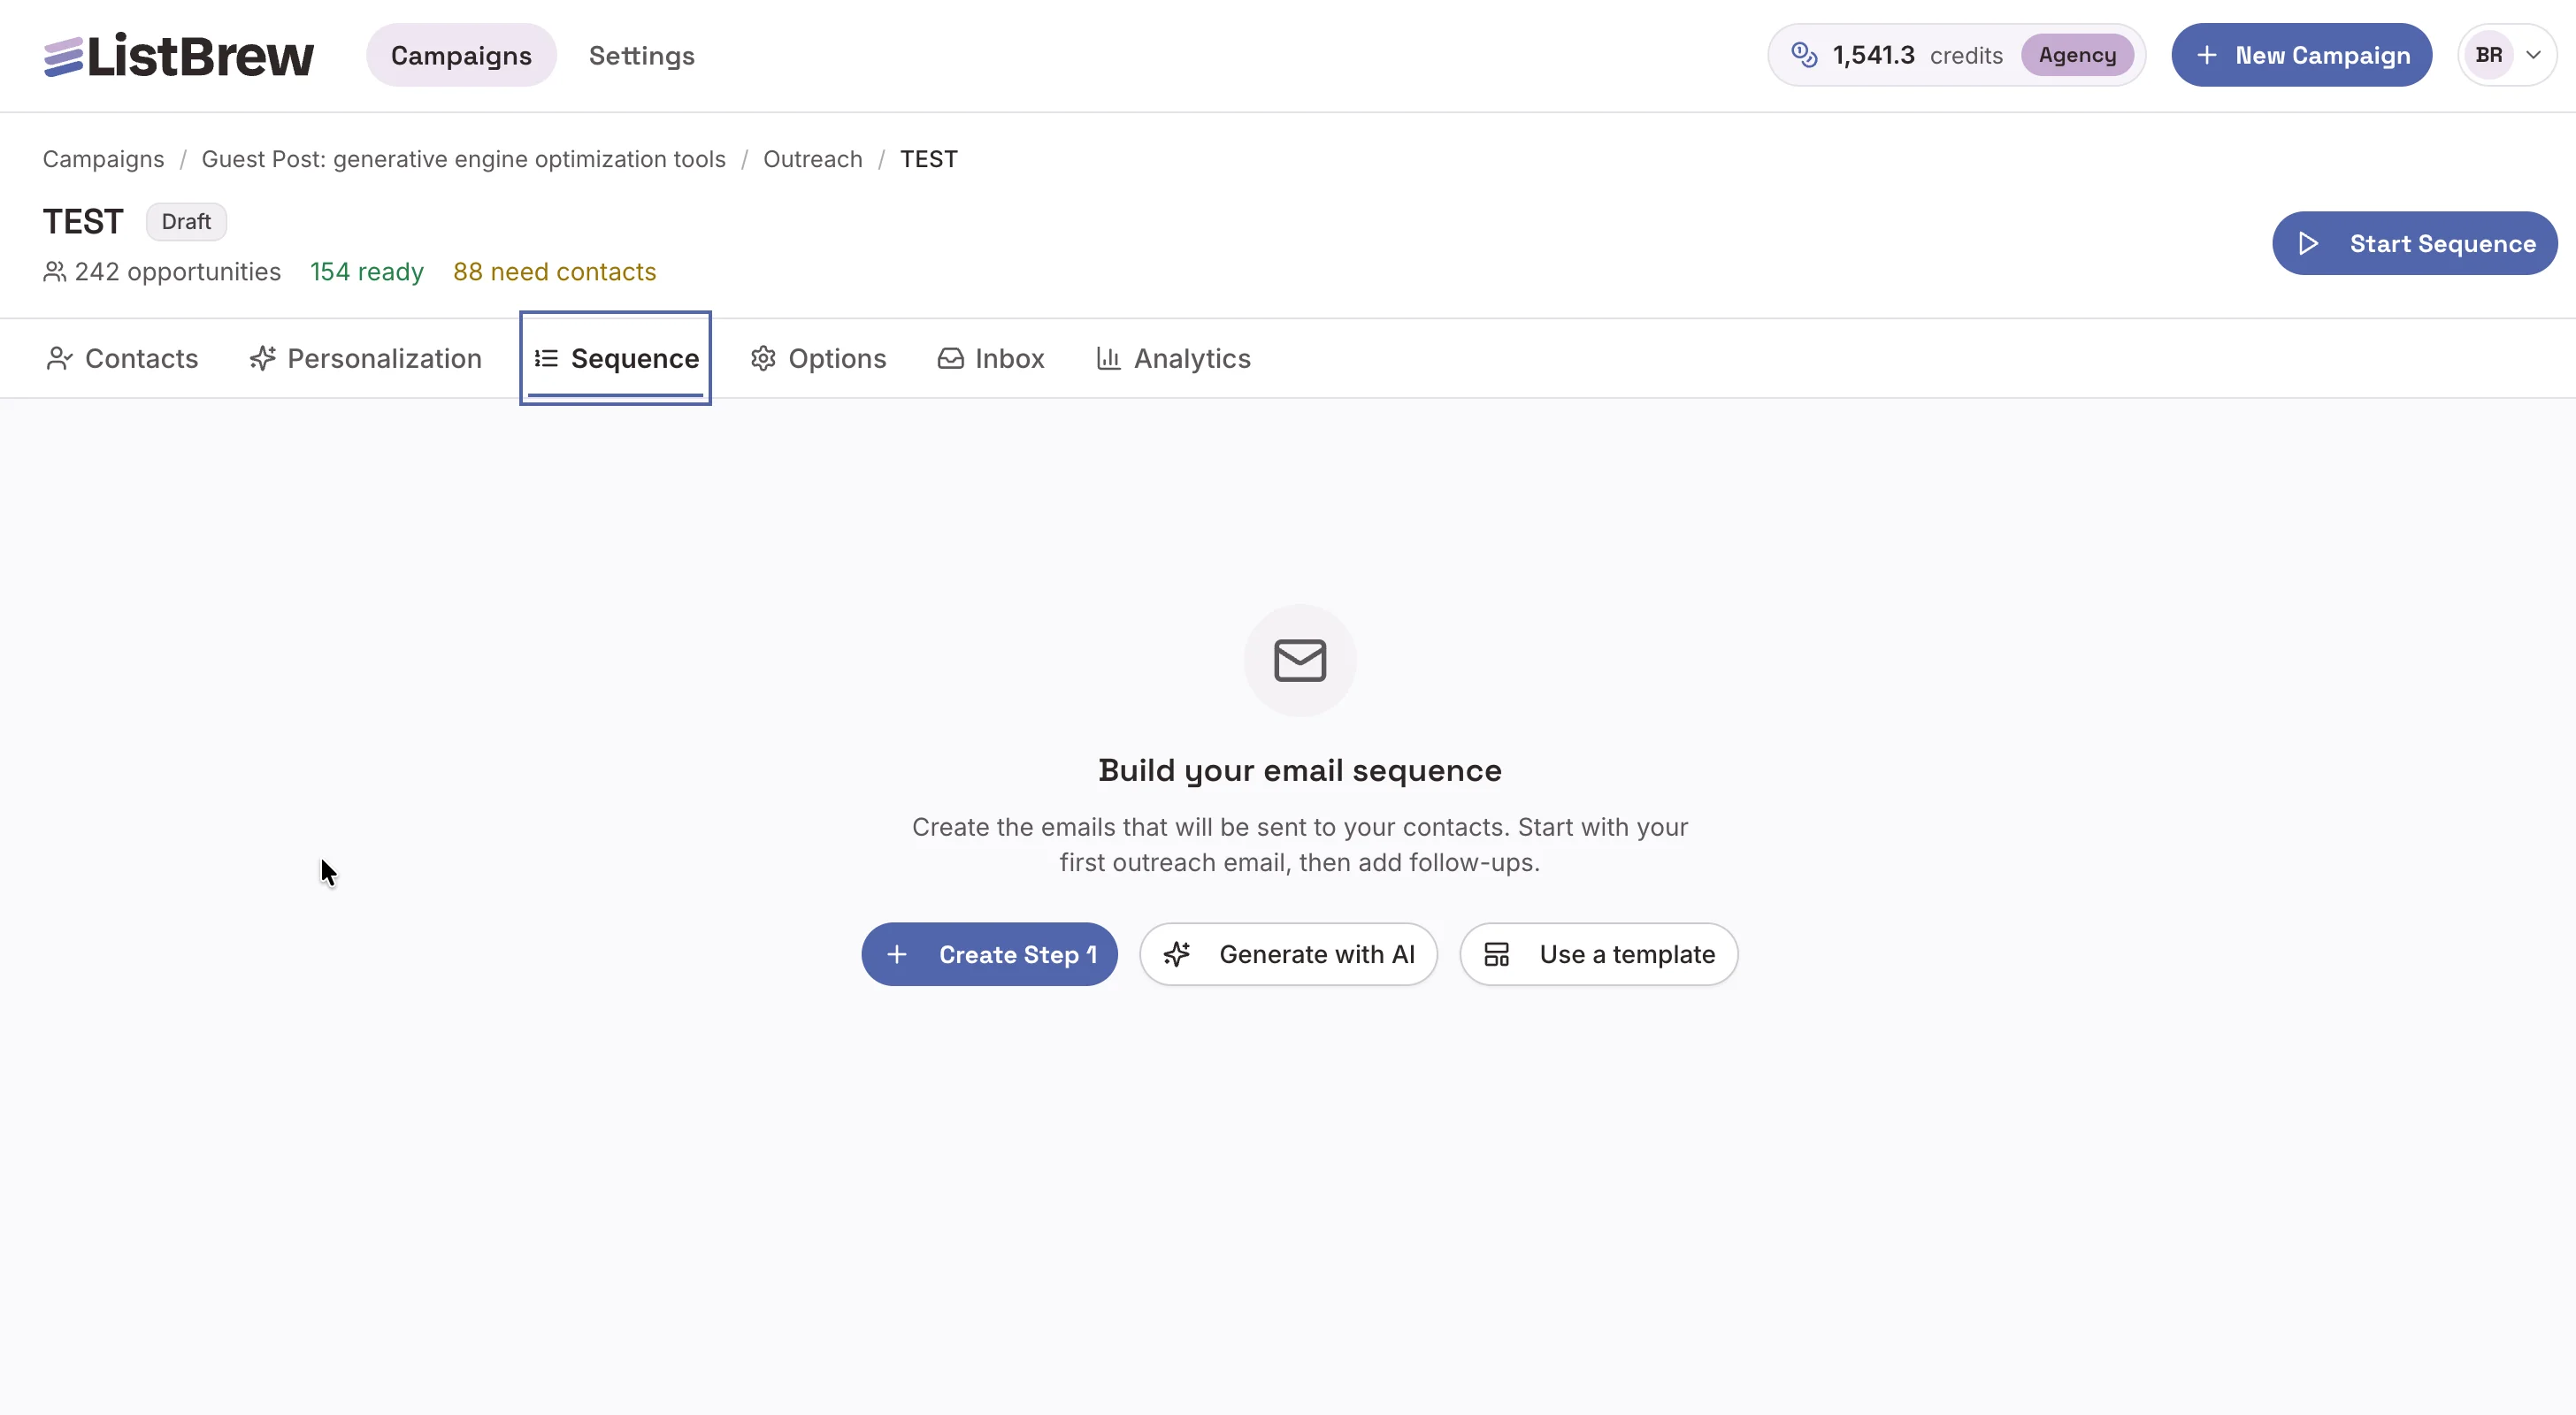This screenshot has width=2576, height=1415.
Task: Click the BR avatar initials
Action: 2489,55
